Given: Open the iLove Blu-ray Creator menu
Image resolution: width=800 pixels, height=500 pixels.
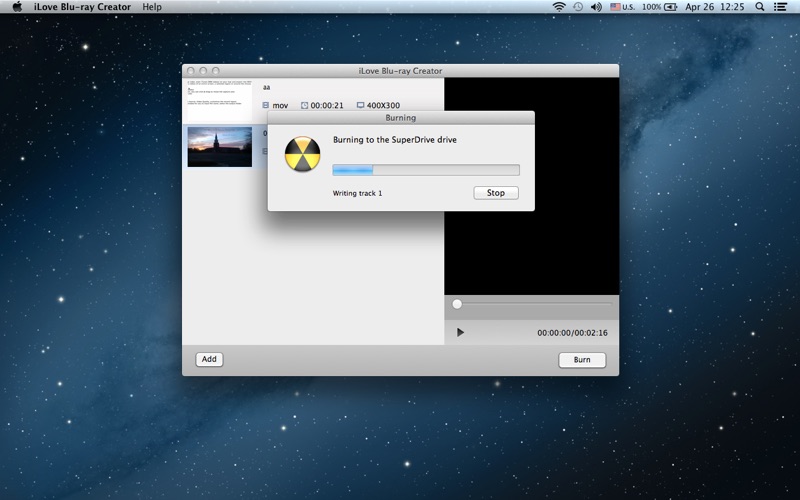Looking at the screenshot, I should (82, 7).
